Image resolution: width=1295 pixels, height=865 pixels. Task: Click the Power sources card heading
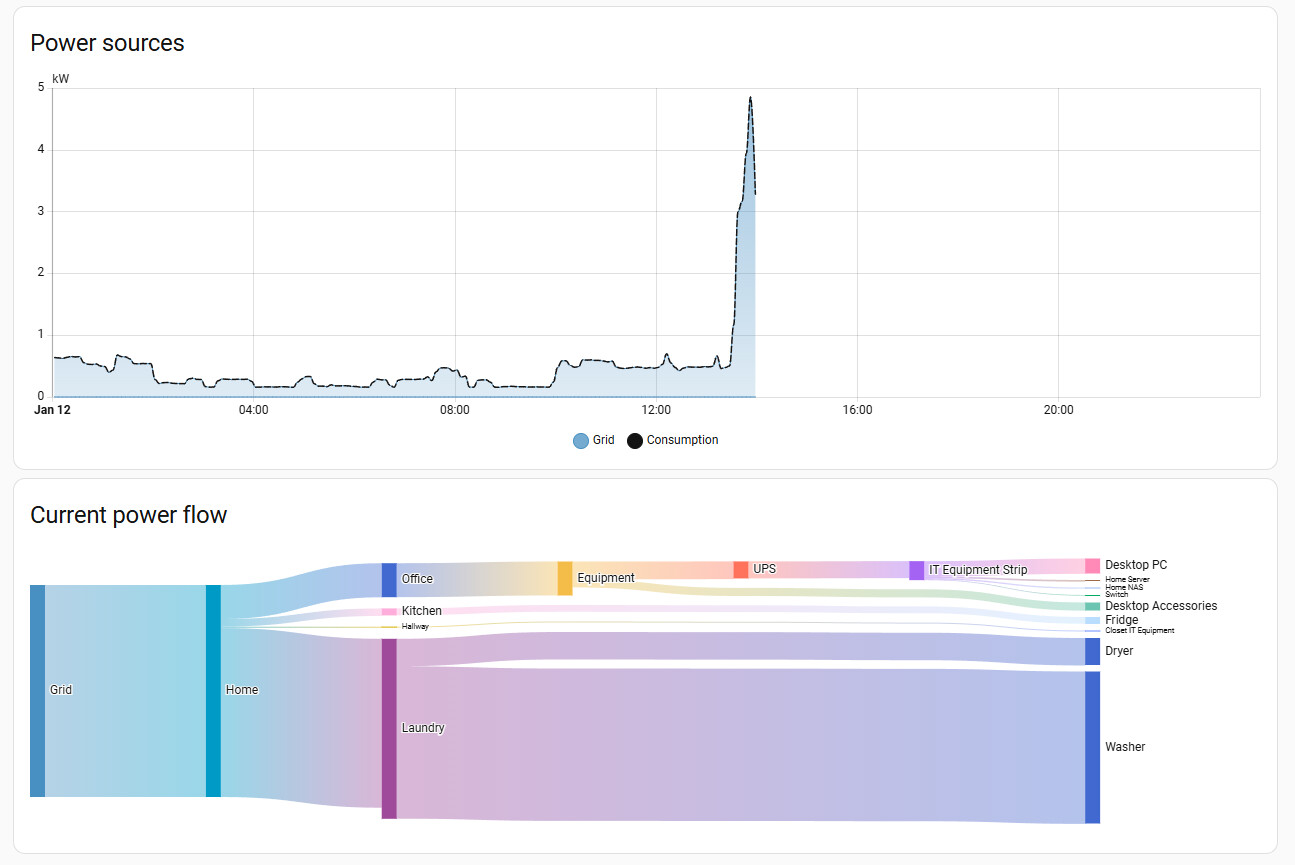point(107,43)
